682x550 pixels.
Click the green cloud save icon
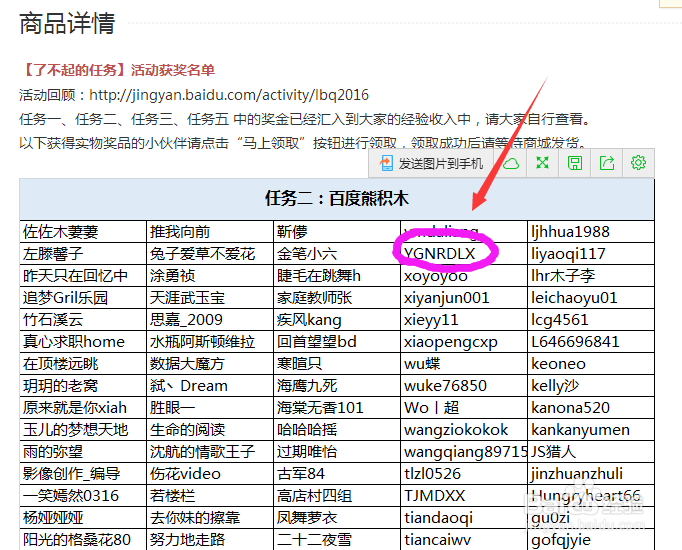pos(511,163)
